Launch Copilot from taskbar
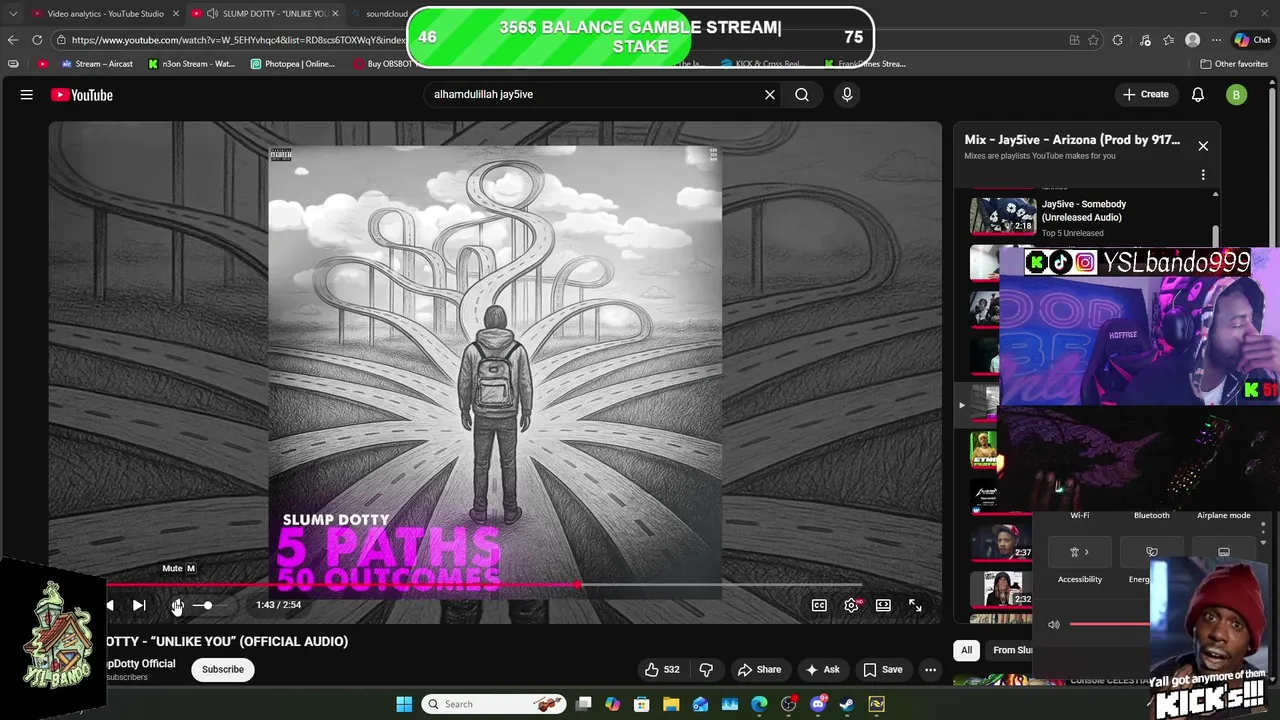The height and width of the screenshot is (720, 1280). pyautogui.click(x=613, y=704)
